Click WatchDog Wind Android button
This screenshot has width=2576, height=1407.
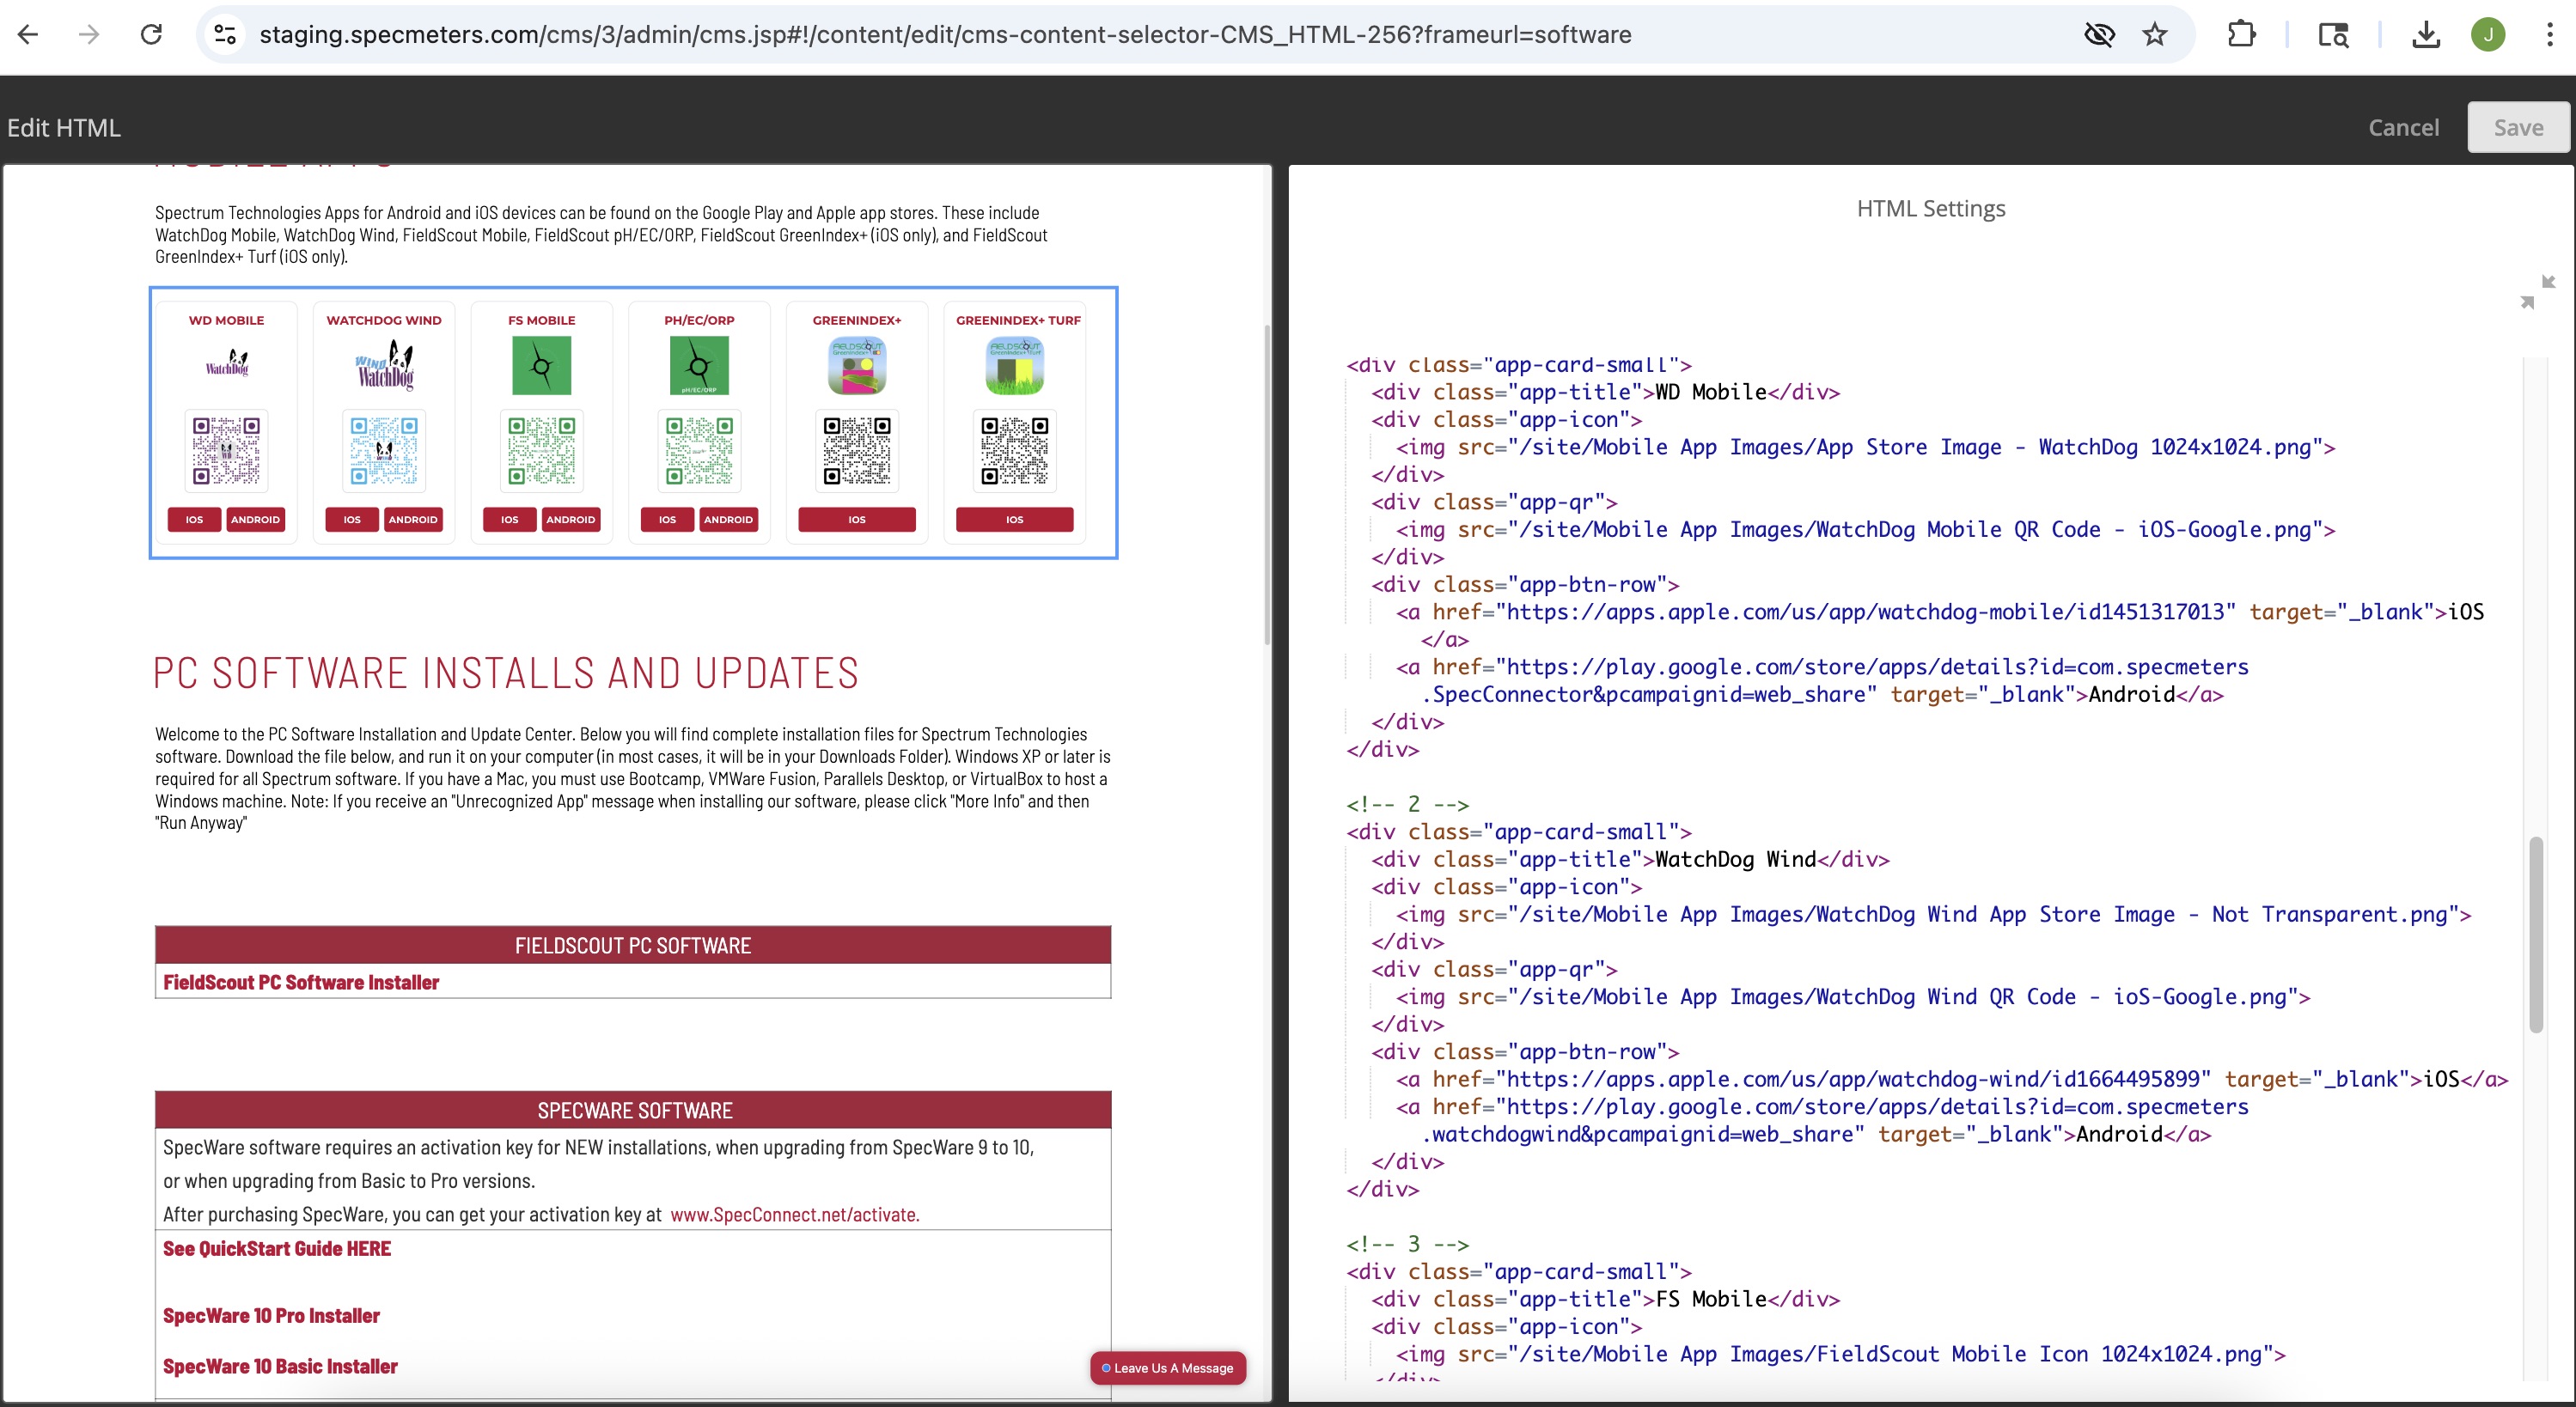[413, 519]
